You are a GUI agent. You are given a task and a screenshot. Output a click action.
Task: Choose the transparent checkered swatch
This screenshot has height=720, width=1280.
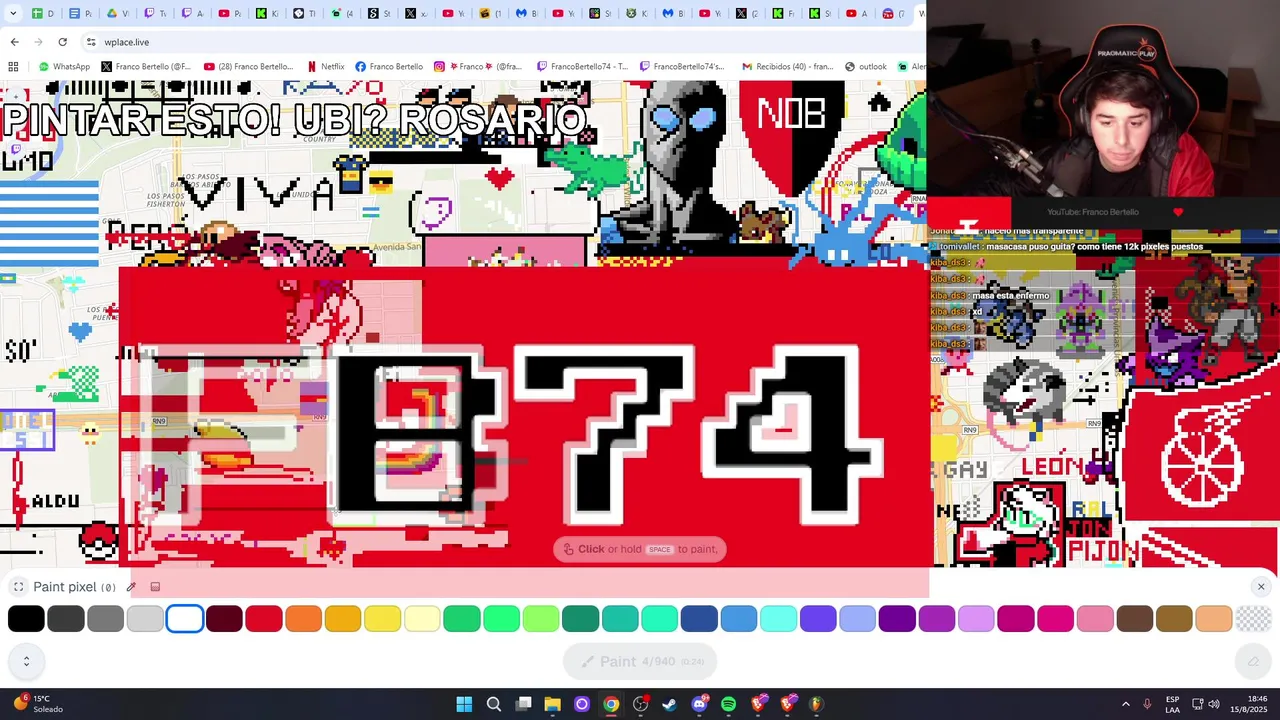1253,619
